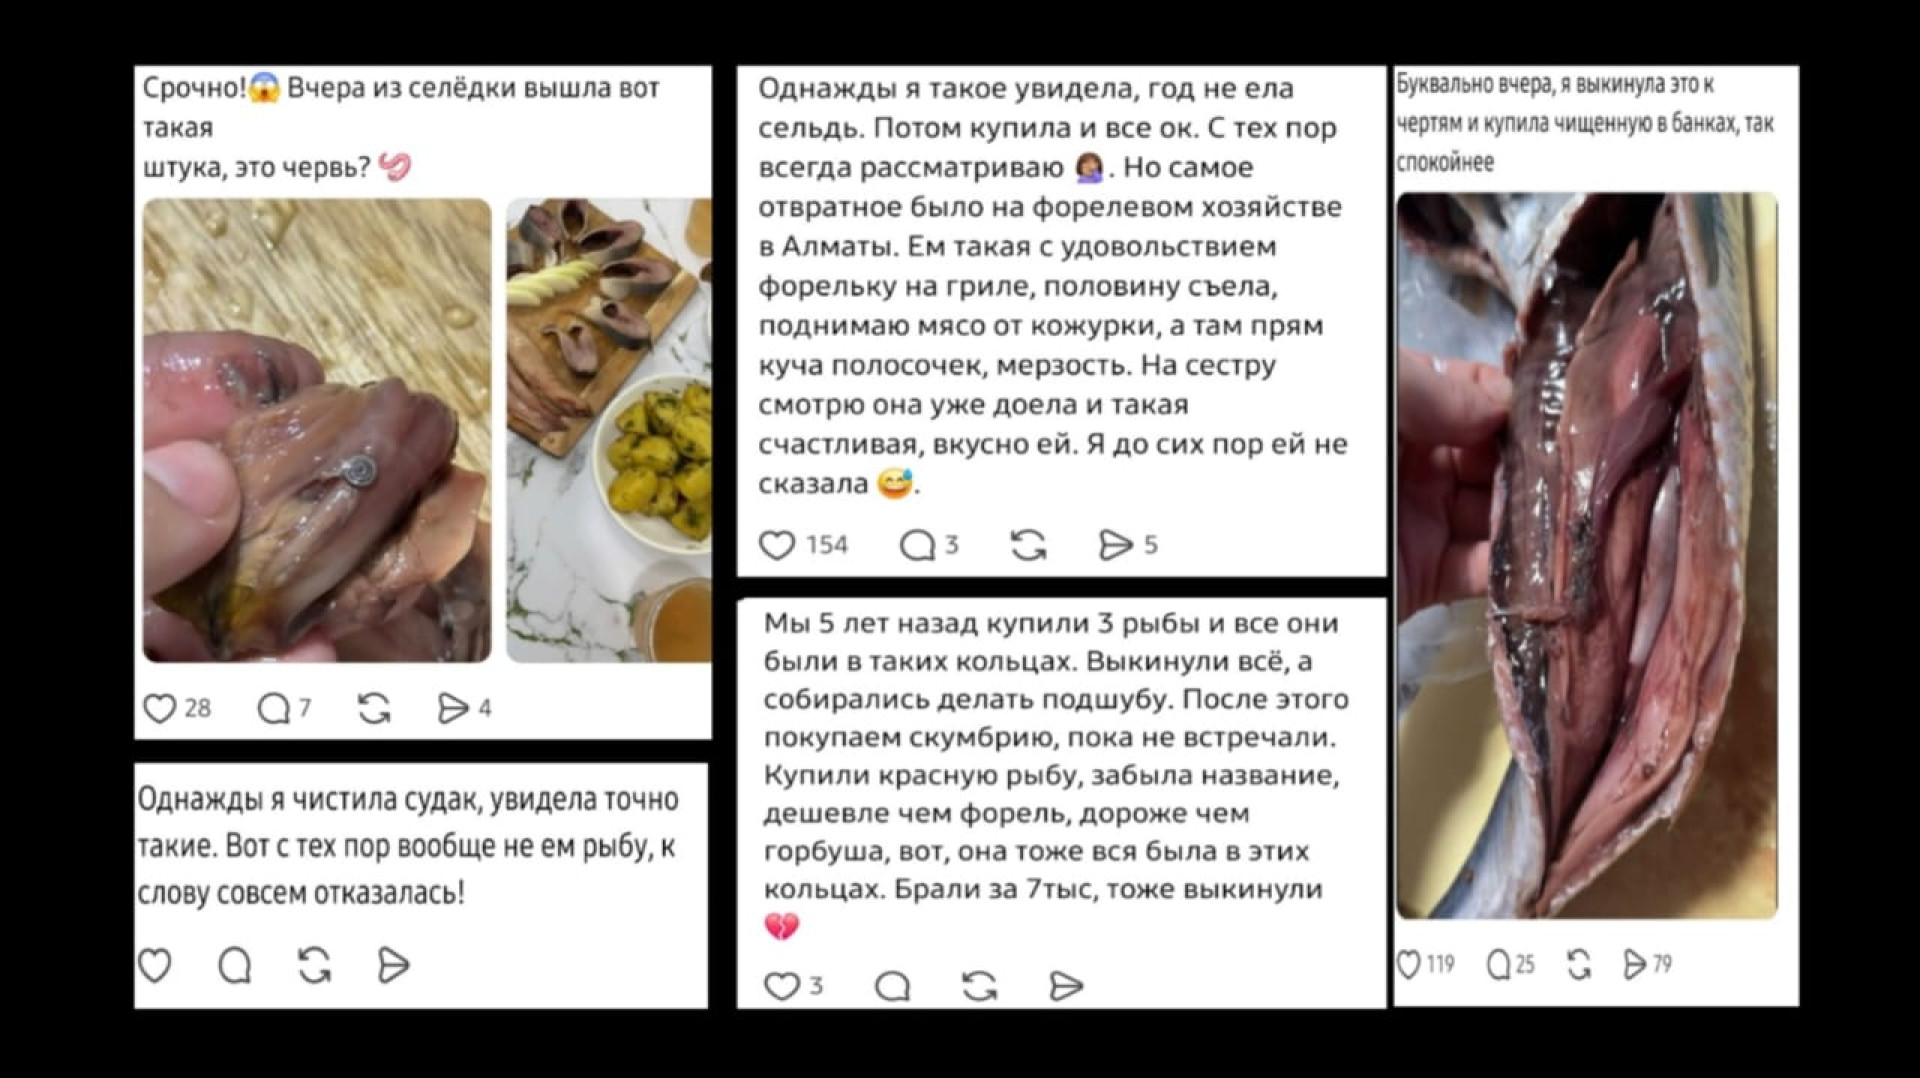Open the photo of sliced herring and potatoes
The height and width of the screenshot is (1078, 1920).
point(609,430)
